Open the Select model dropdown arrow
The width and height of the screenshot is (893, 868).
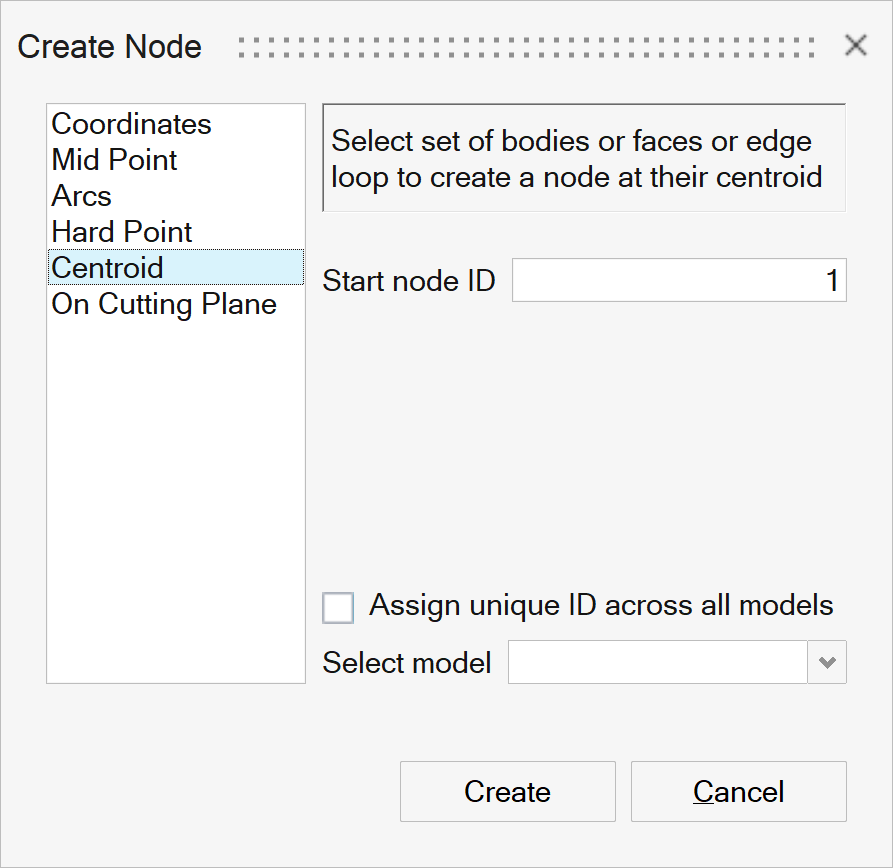click(827, 663)
